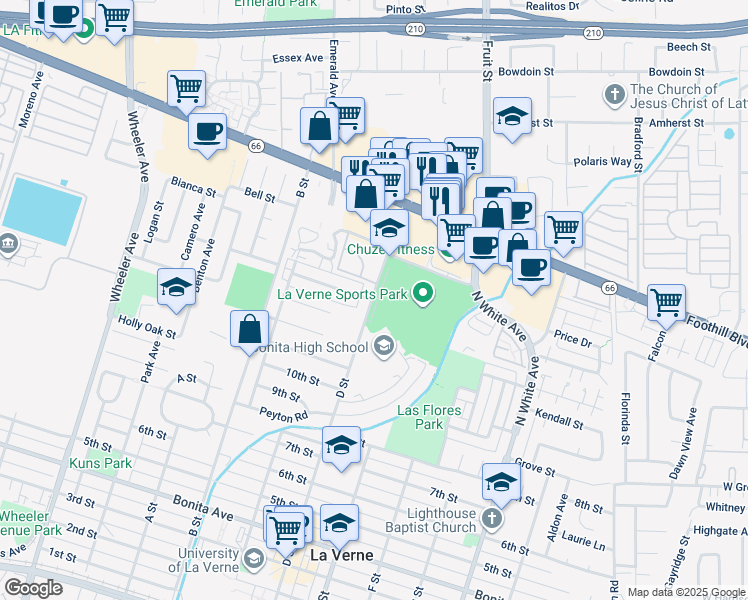This screenshot has height=600, width=748.
Task: Click the La Verne Sports Park pin
Action: [x=423, y=294]
